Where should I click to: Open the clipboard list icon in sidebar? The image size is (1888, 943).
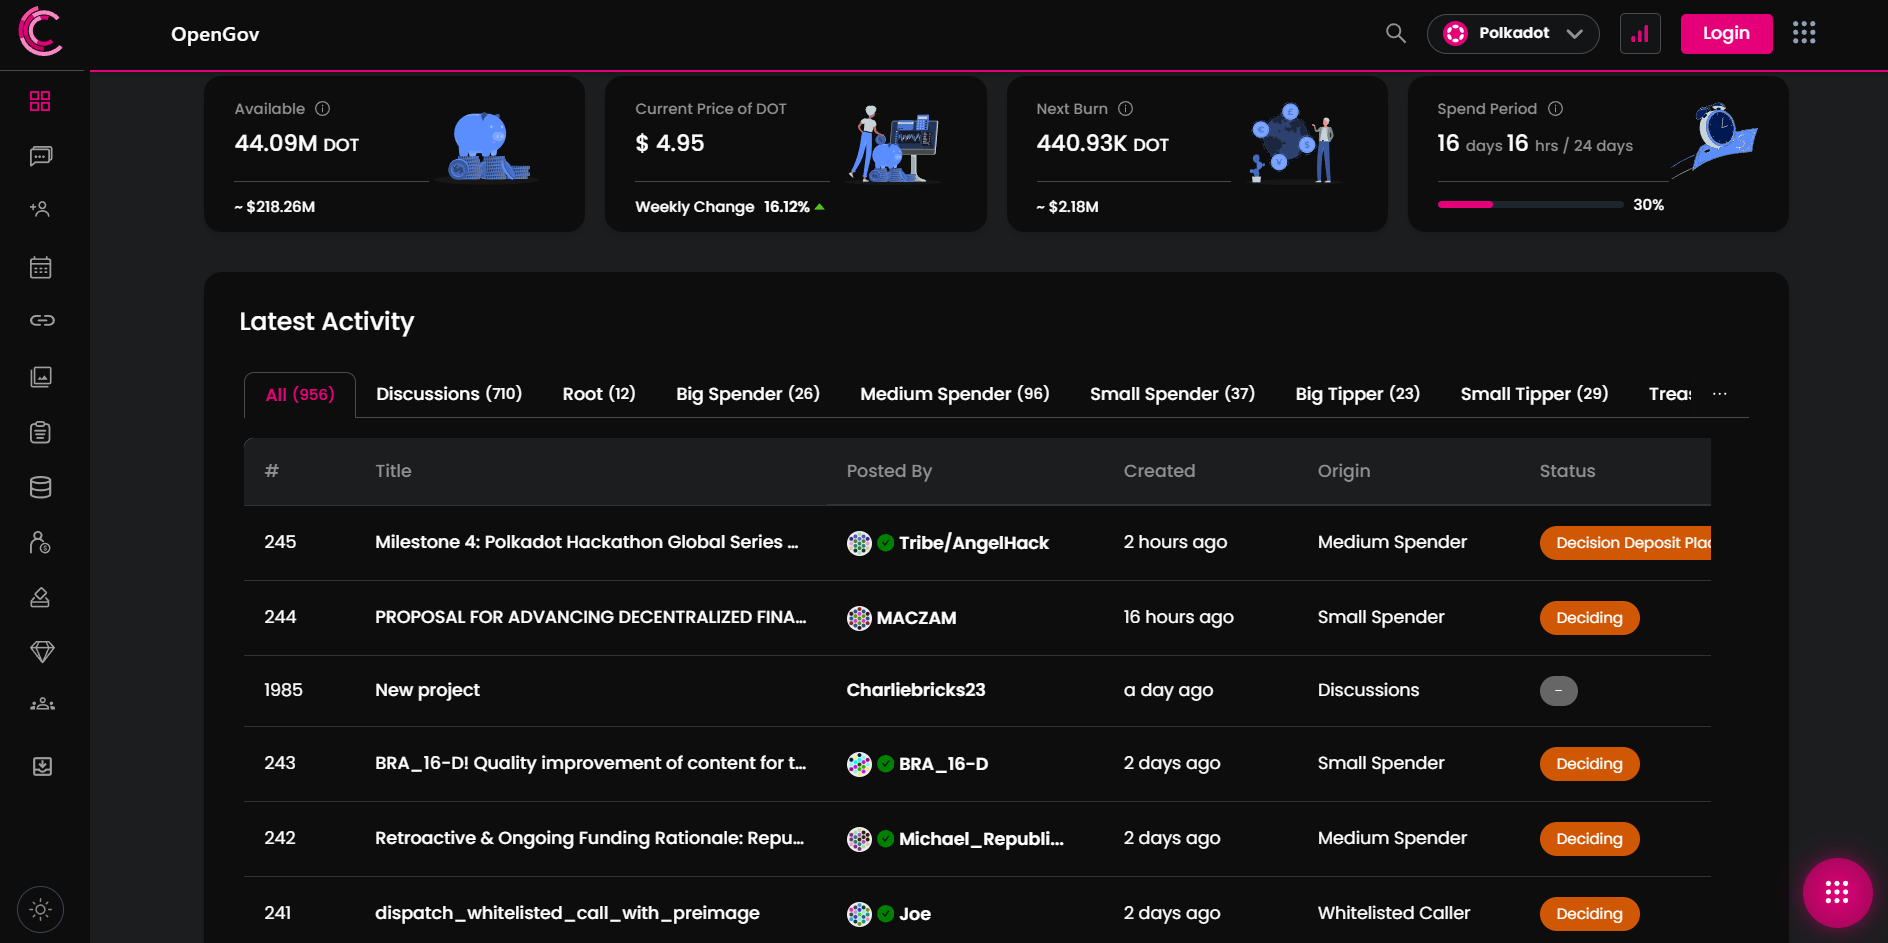pyautogui.click(x=40, y=432)
